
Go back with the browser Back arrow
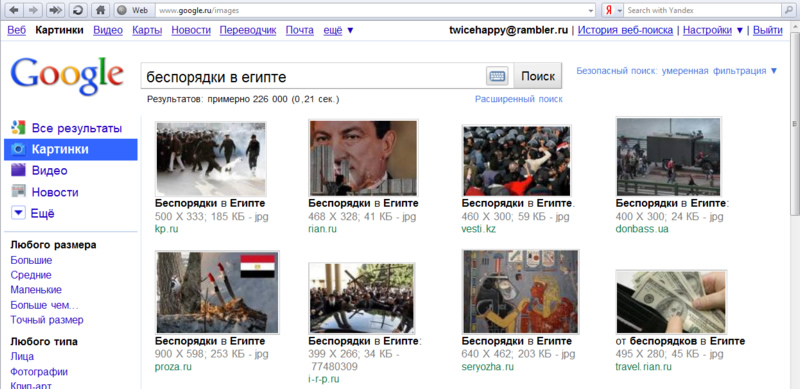[14, 10]
